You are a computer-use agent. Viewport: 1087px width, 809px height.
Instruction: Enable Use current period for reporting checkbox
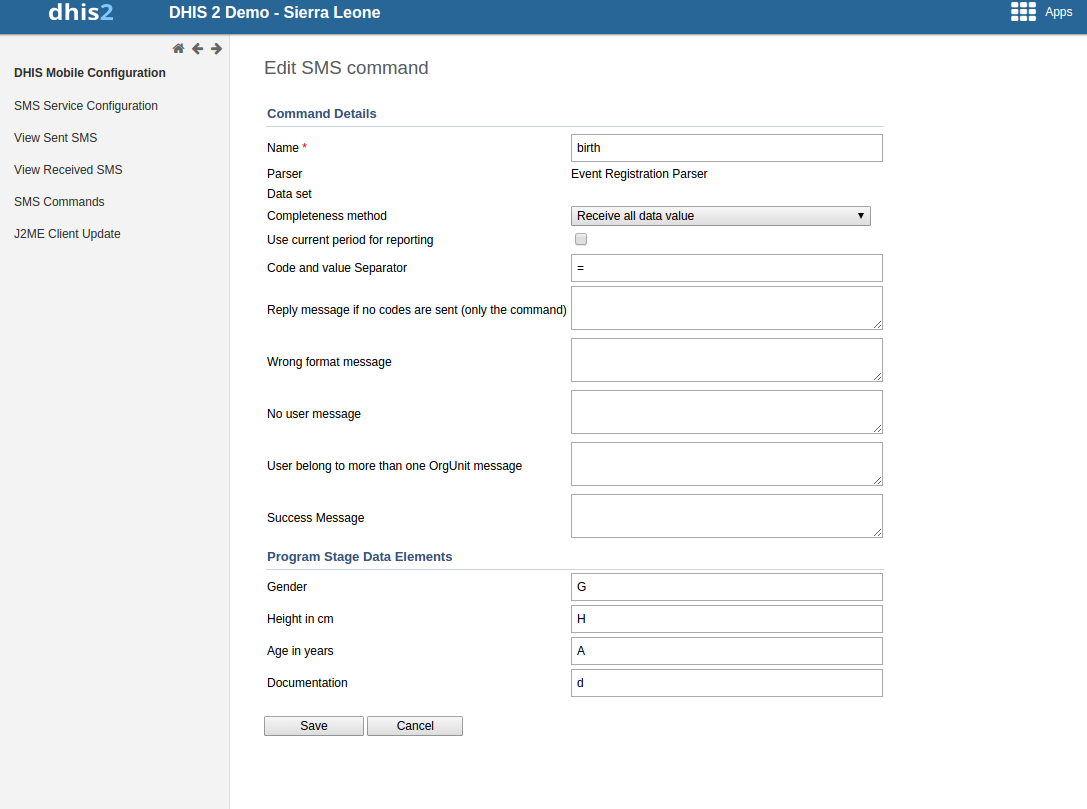coord(581,240)
